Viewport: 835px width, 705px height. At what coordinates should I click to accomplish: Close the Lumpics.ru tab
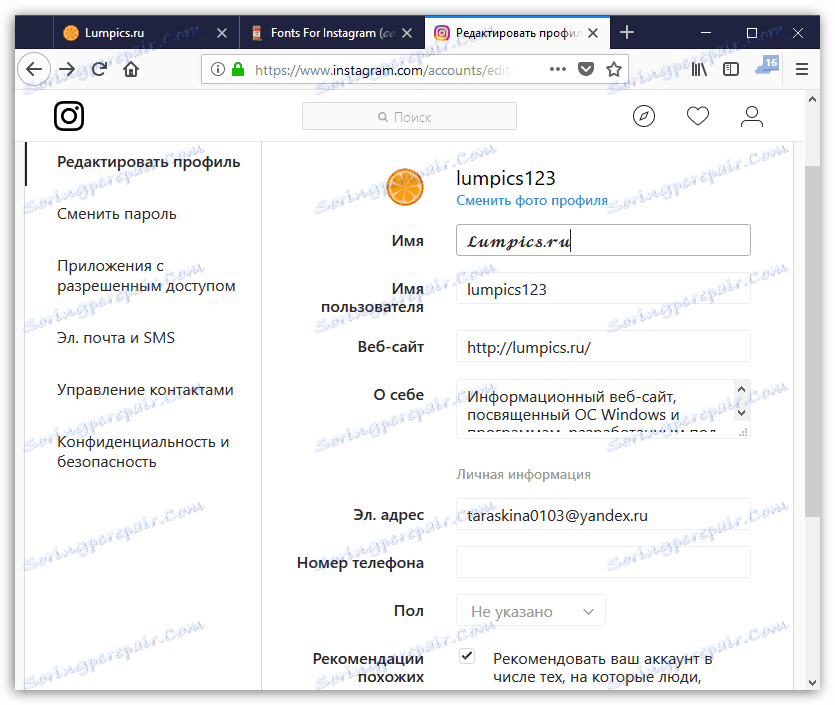click(222, 33)
